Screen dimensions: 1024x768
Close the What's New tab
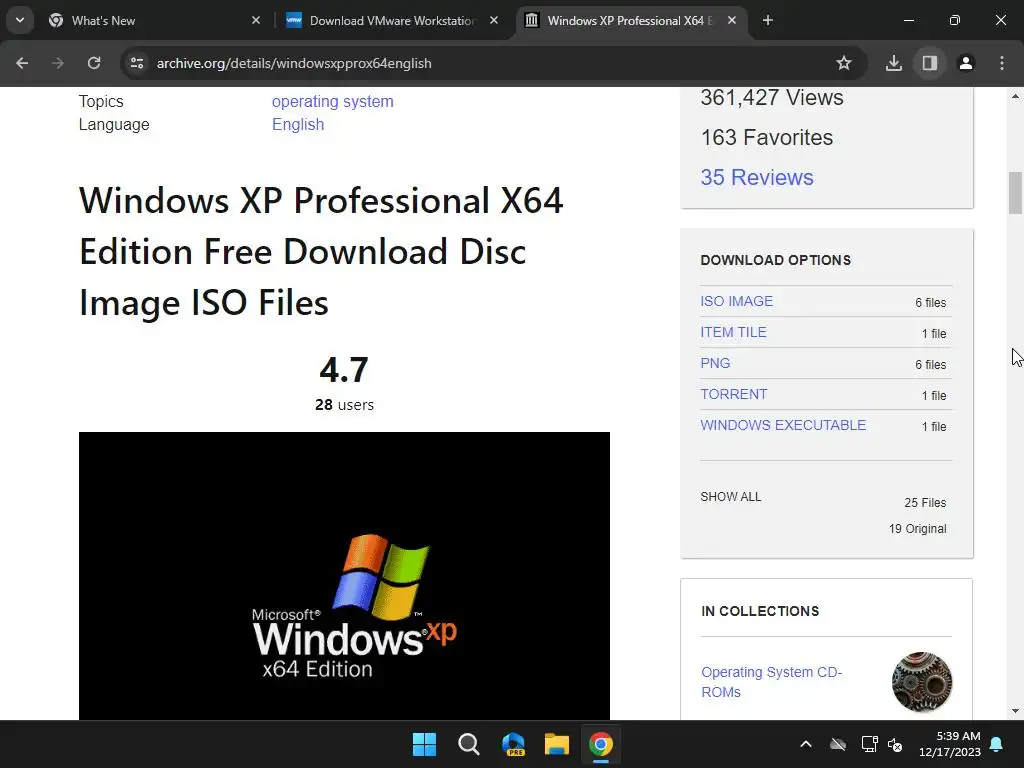tap(256, 21)
